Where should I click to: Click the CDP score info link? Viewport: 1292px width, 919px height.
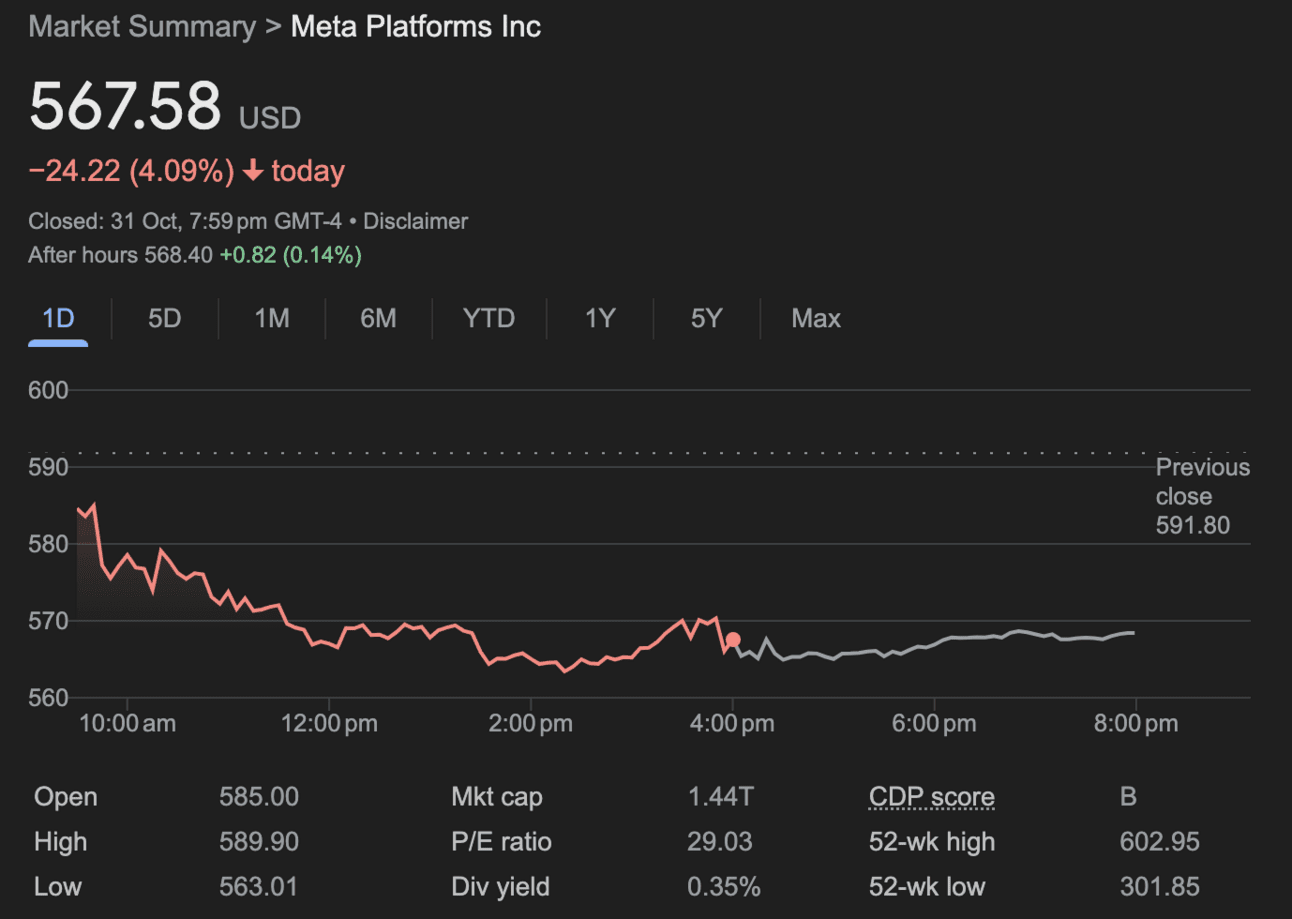pyautogui.click(x=931, y=797)
